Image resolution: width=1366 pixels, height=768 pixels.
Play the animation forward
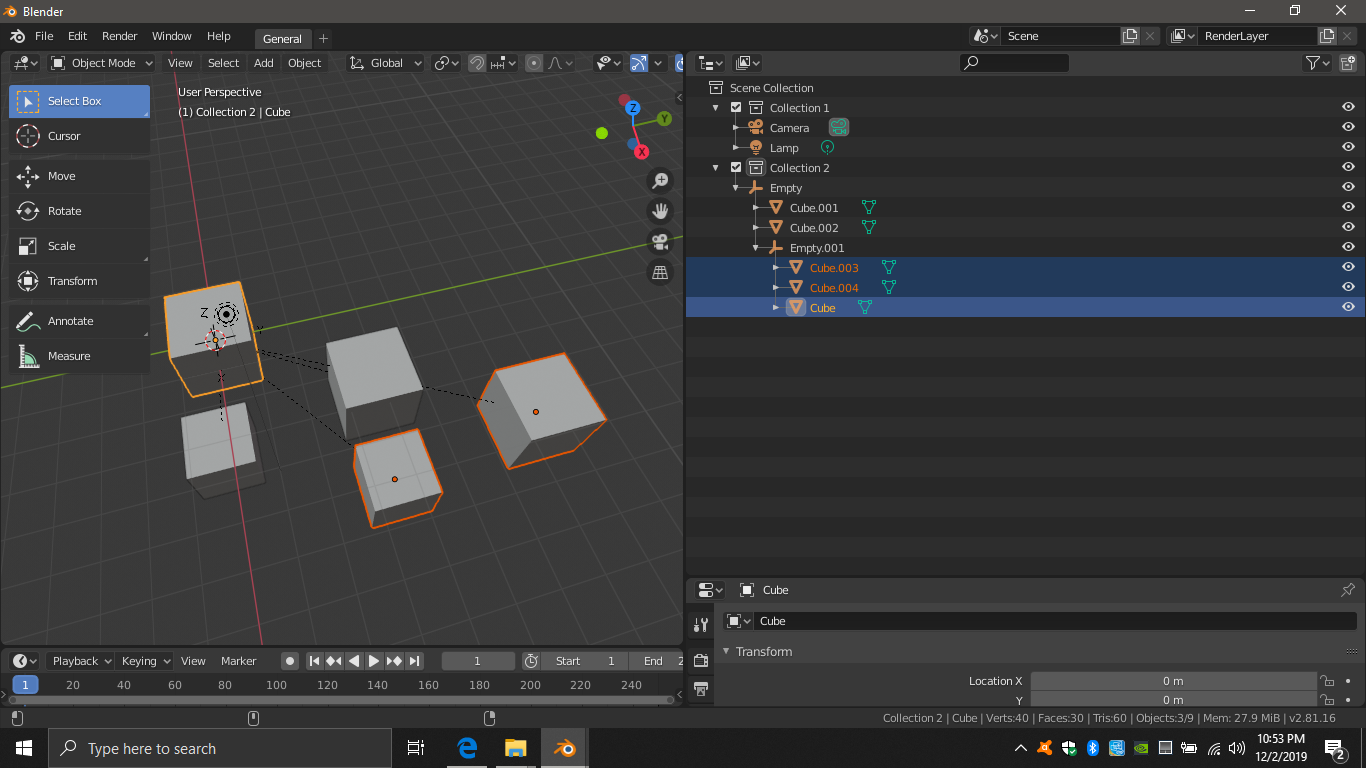click(x=374, y=661)
